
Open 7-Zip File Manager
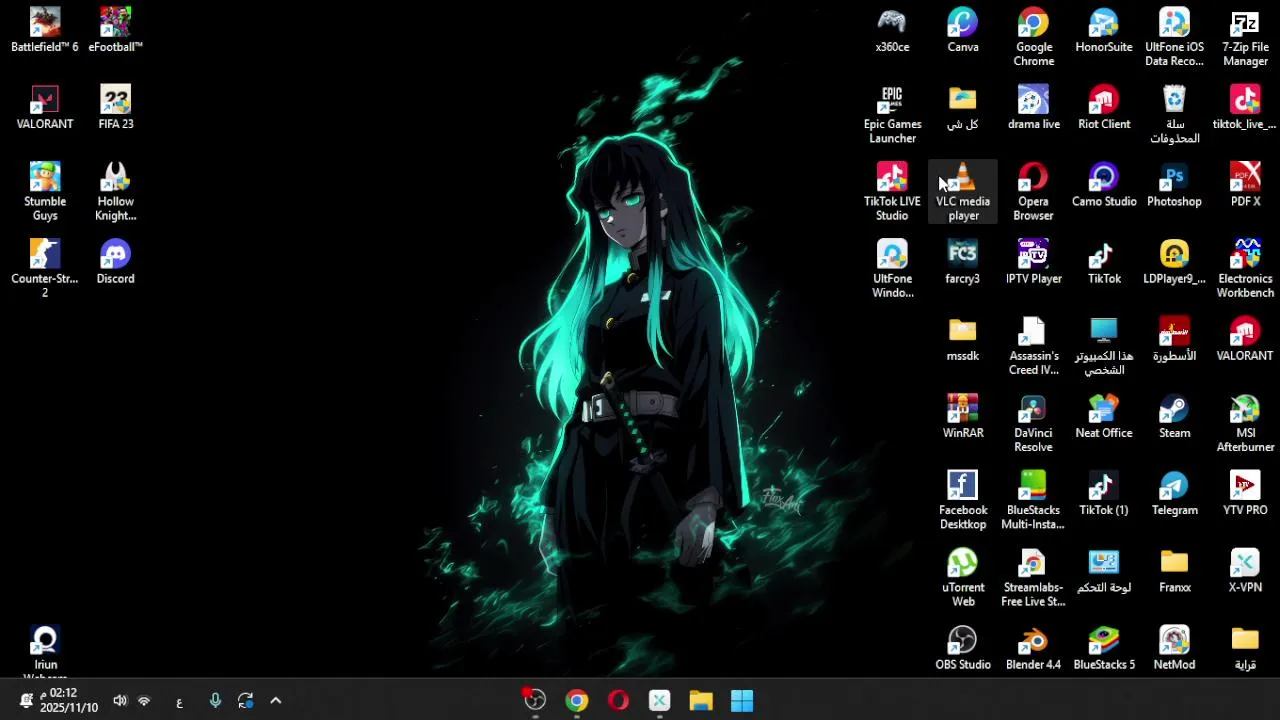1245,37
